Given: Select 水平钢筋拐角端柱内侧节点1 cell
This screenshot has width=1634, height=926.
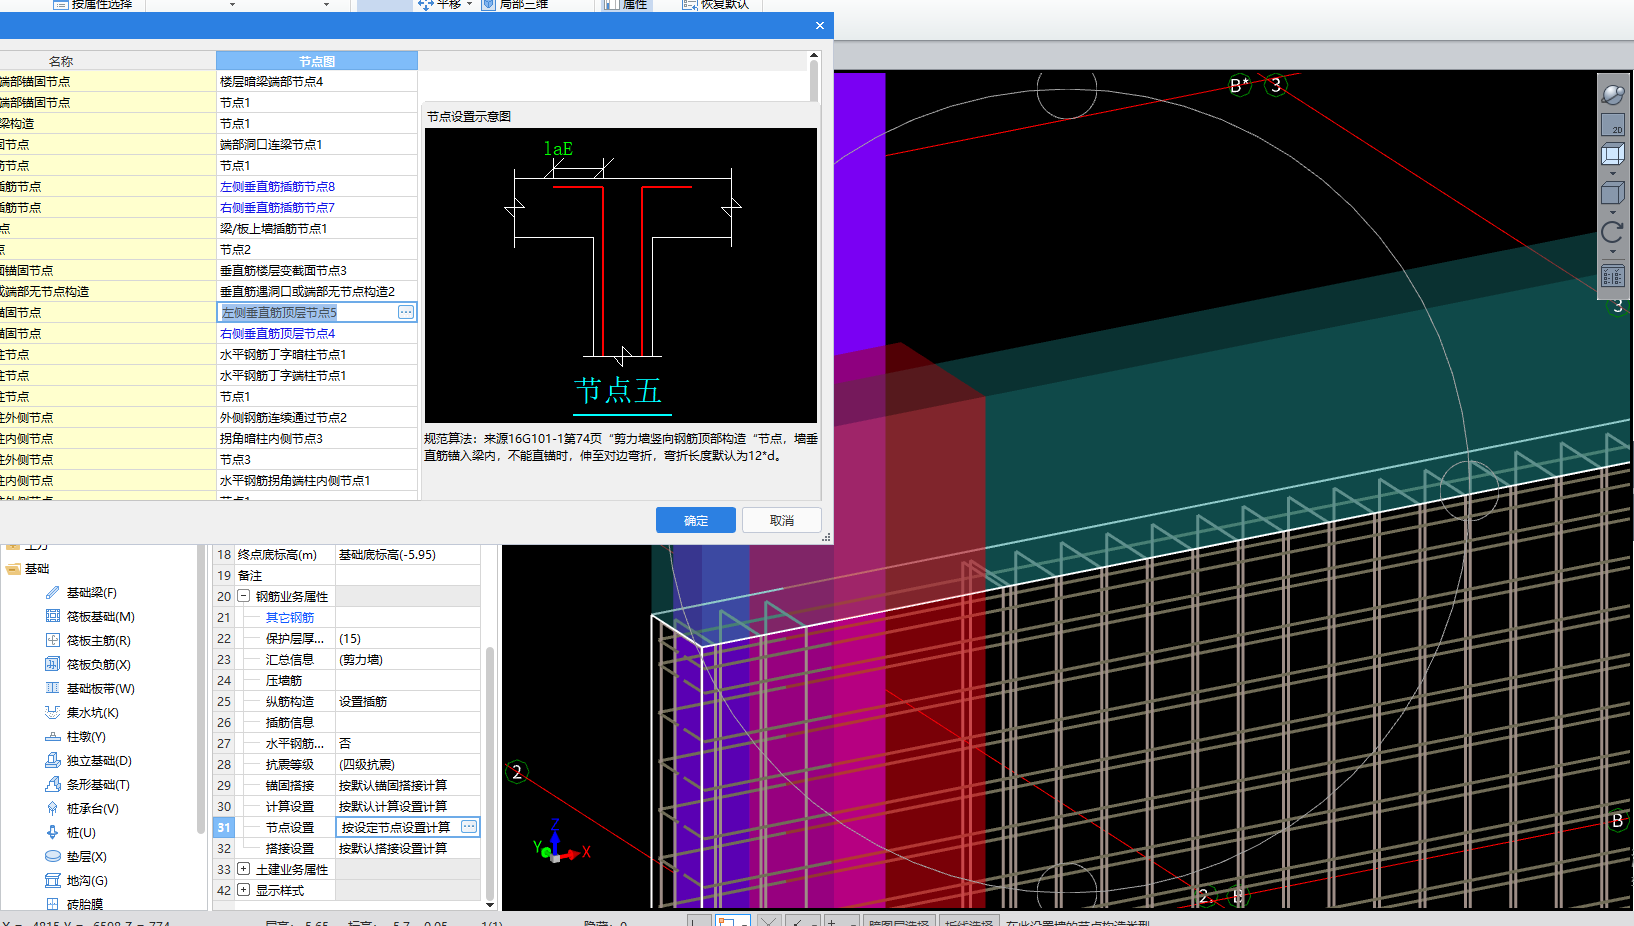Looking at the screenshot, I should click(x=317, y=481).
